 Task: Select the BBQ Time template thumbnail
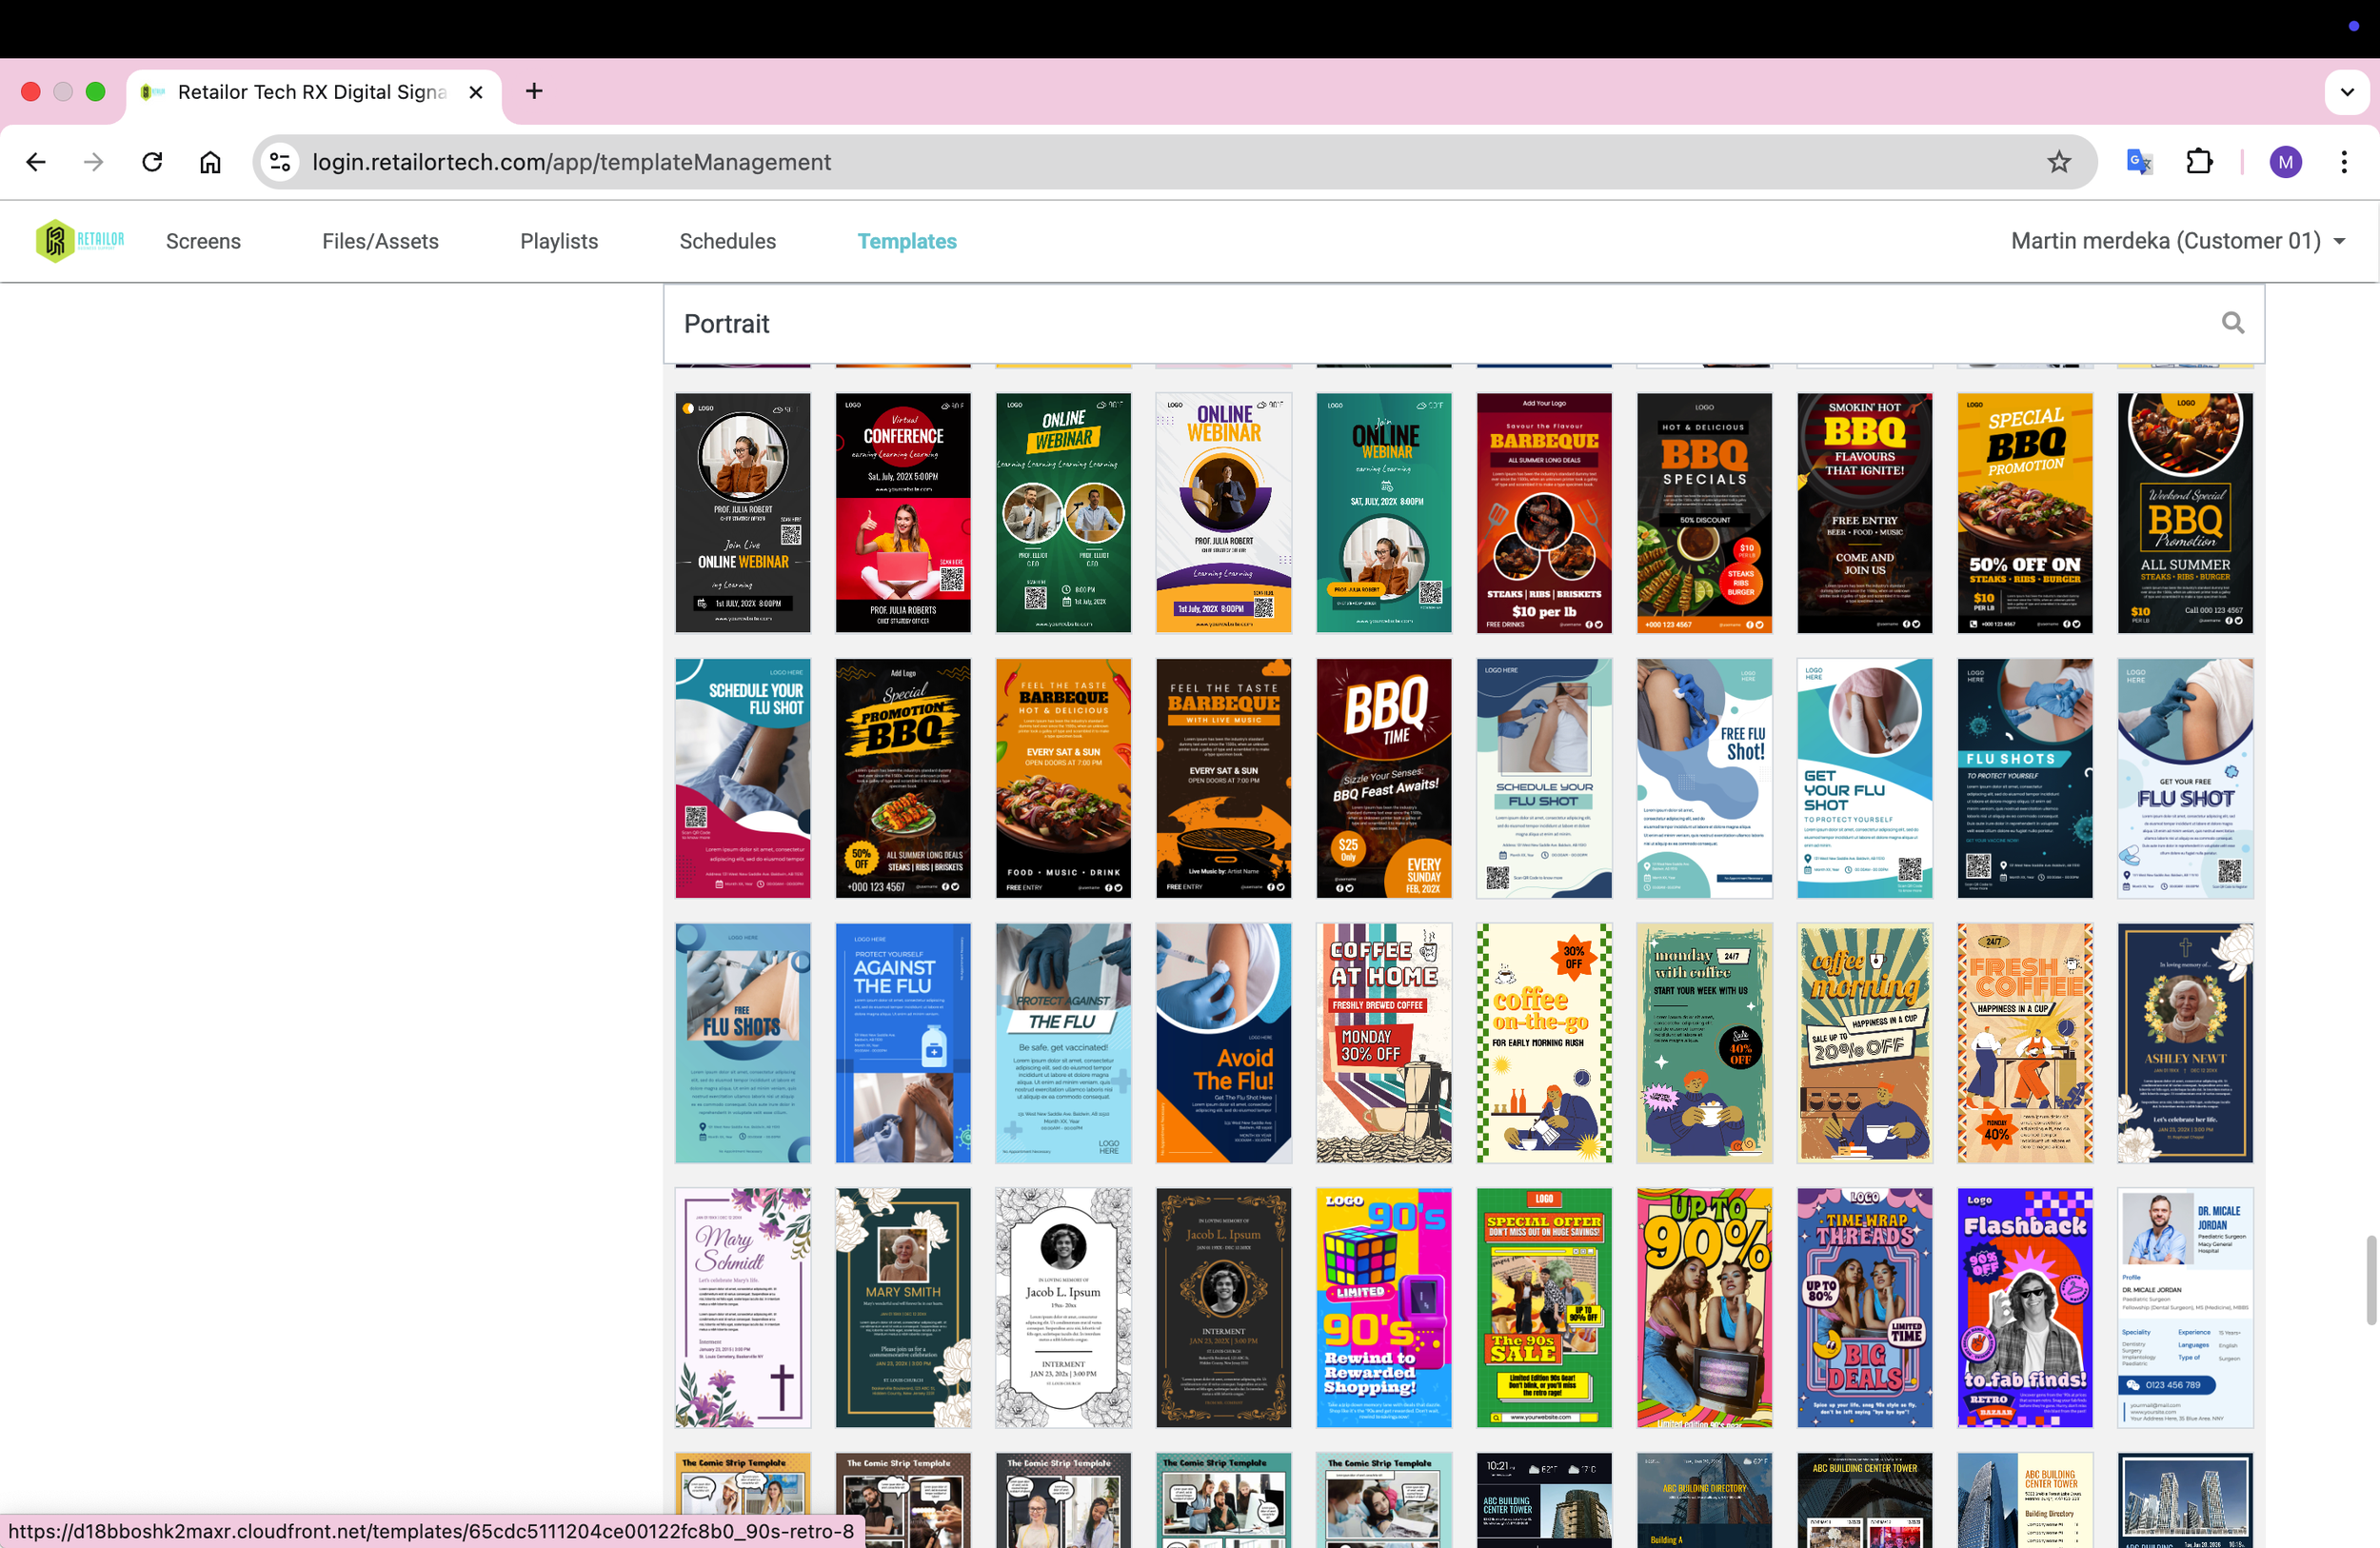[x=1383, y=778]
